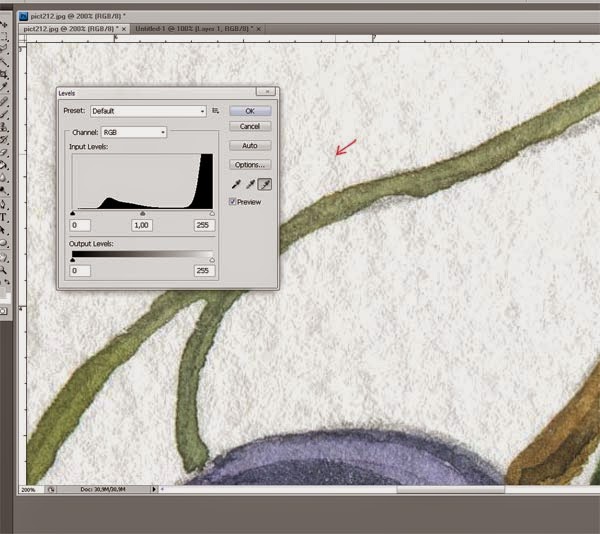The width and height of the screenshot is (600, 534).
Task: Select the Move tool in the toolbox
Action: [4, 24]
